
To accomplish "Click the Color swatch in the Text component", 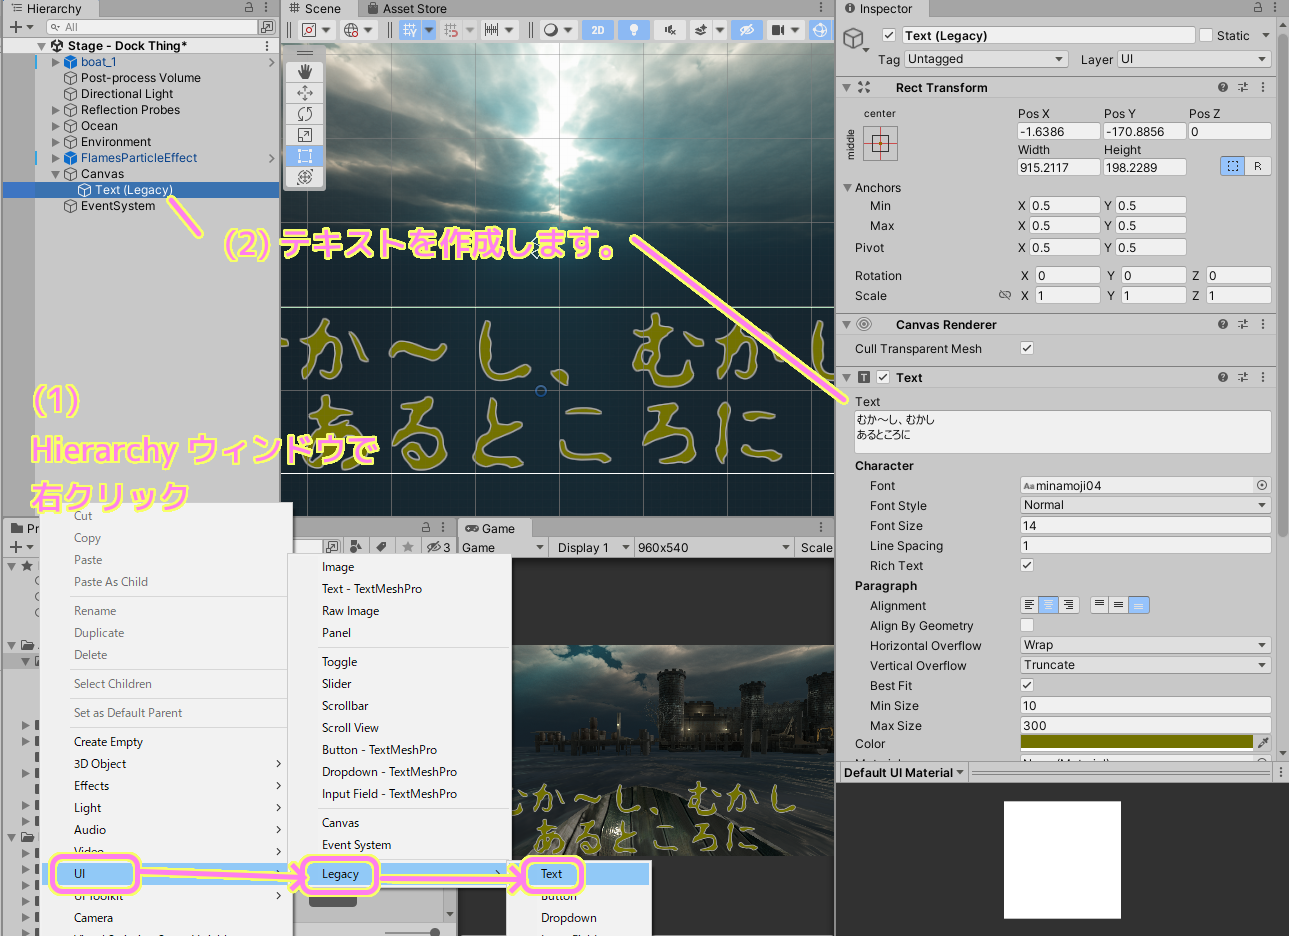I will pyautogui.click(x=1135, y=744).
